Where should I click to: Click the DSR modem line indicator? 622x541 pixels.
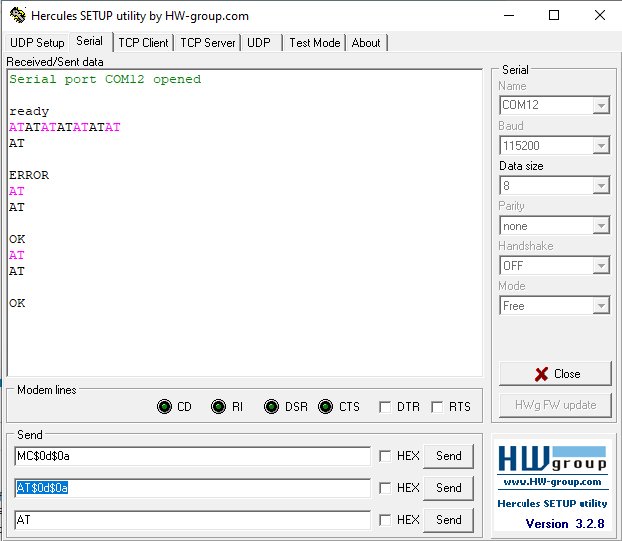(x=271, y=407)
